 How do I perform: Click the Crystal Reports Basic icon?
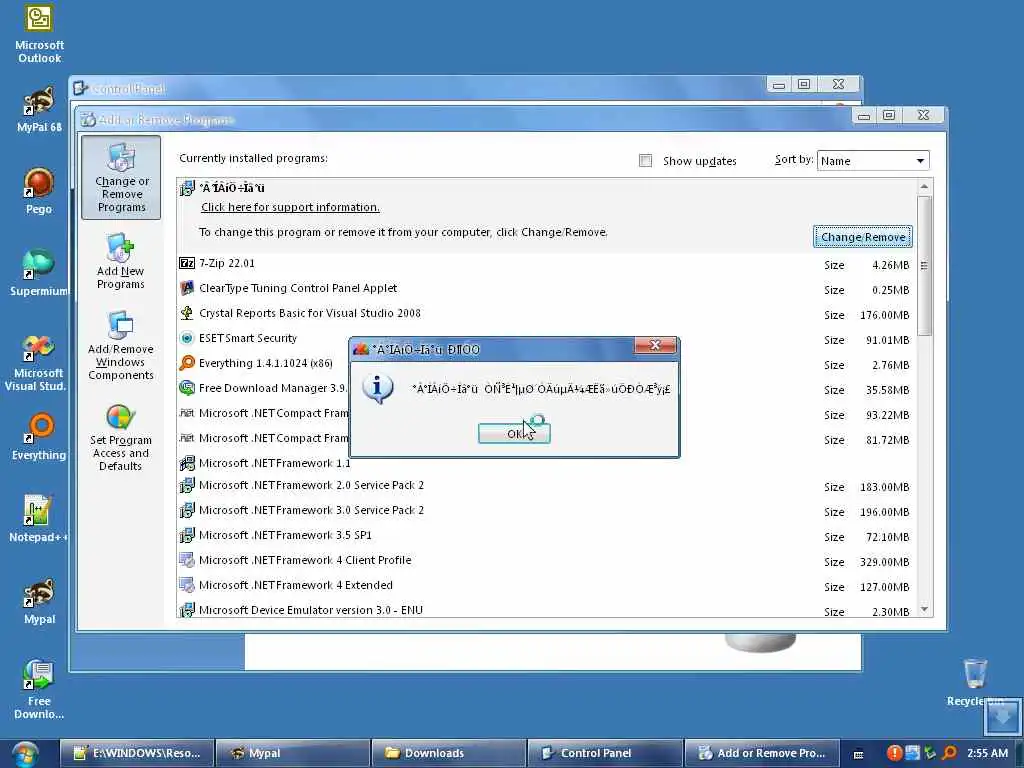(187, 313)
